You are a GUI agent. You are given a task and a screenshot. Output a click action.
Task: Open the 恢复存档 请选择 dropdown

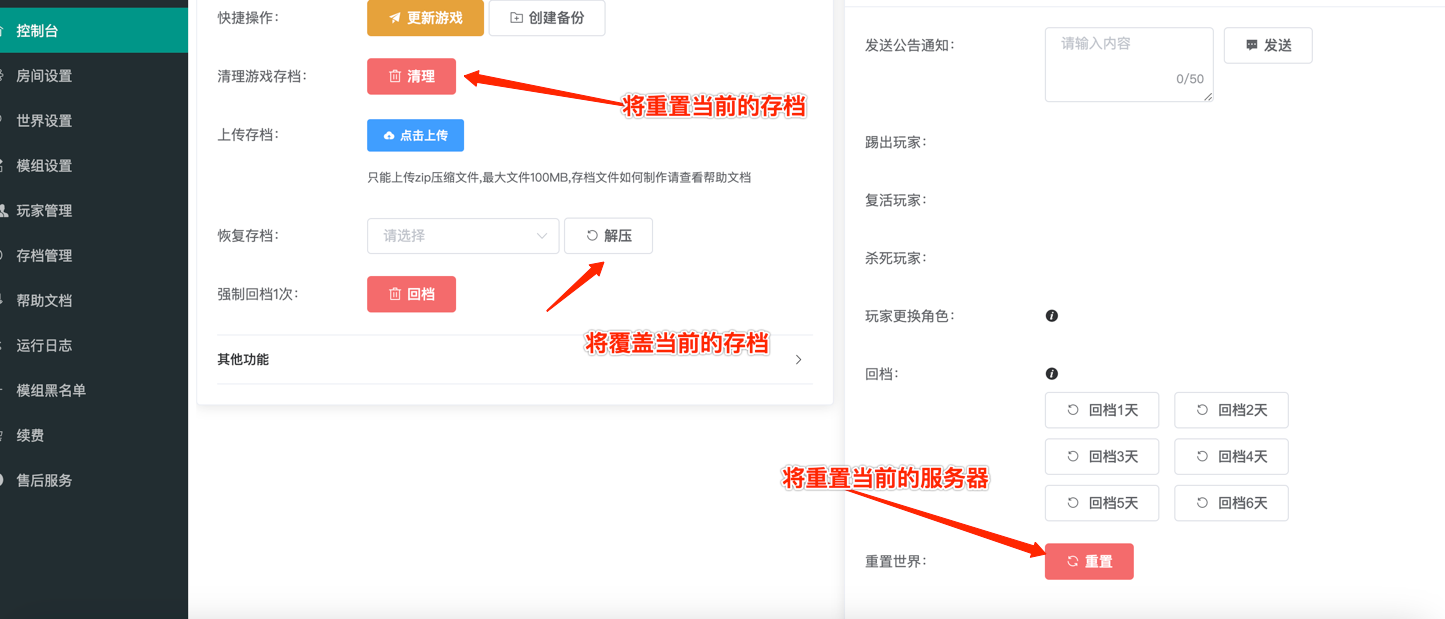click(x=462, y=236)
